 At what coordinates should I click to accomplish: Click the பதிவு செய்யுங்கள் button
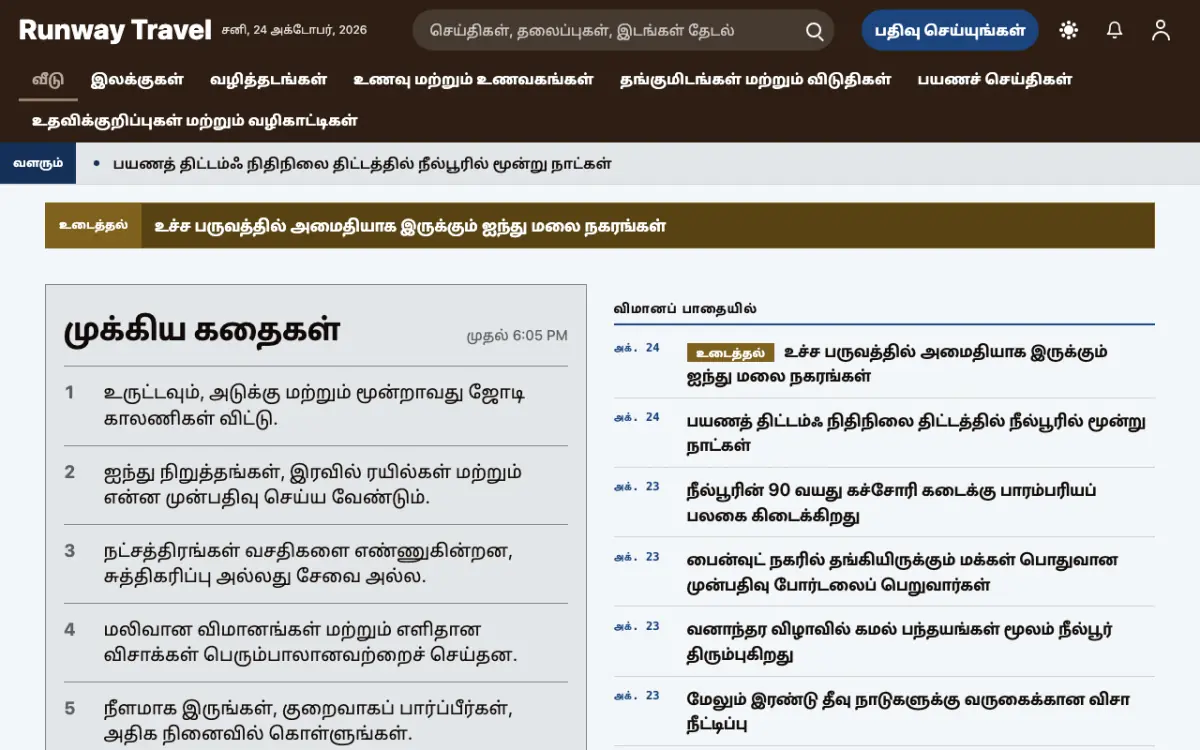(x=950, y=30)
